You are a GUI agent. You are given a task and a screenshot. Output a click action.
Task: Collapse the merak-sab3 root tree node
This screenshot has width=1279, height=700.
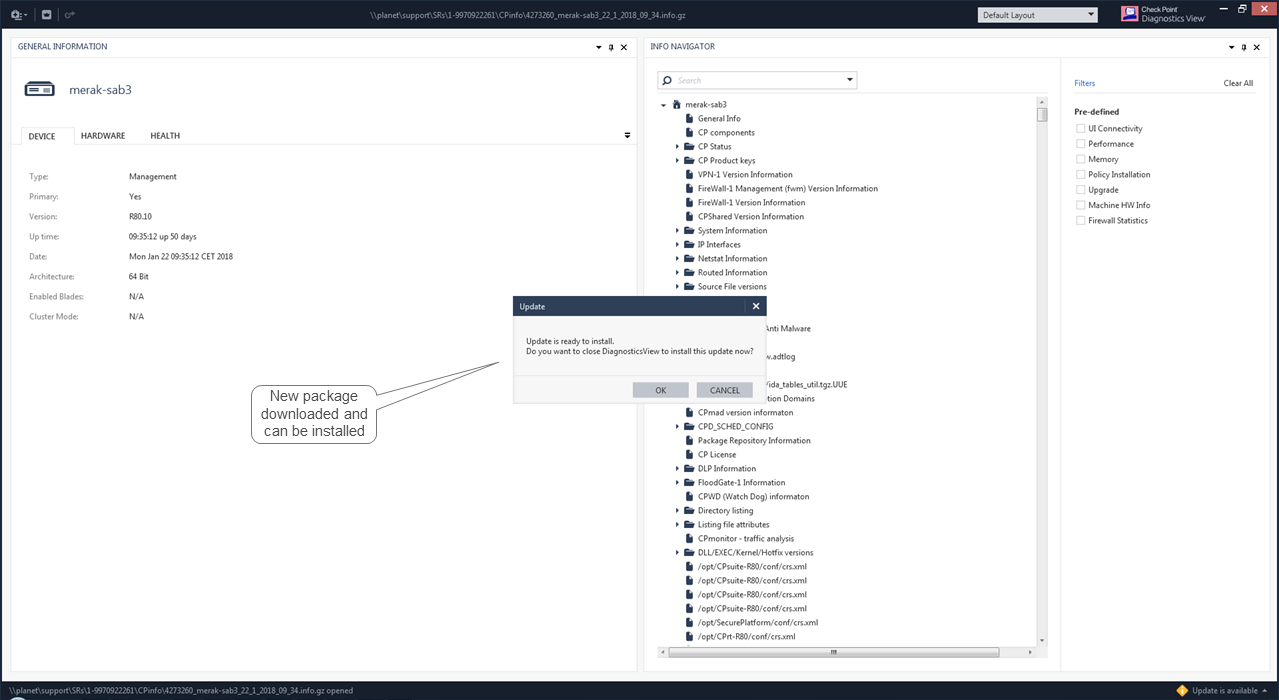pyautogui.click(x=663, y=105)
